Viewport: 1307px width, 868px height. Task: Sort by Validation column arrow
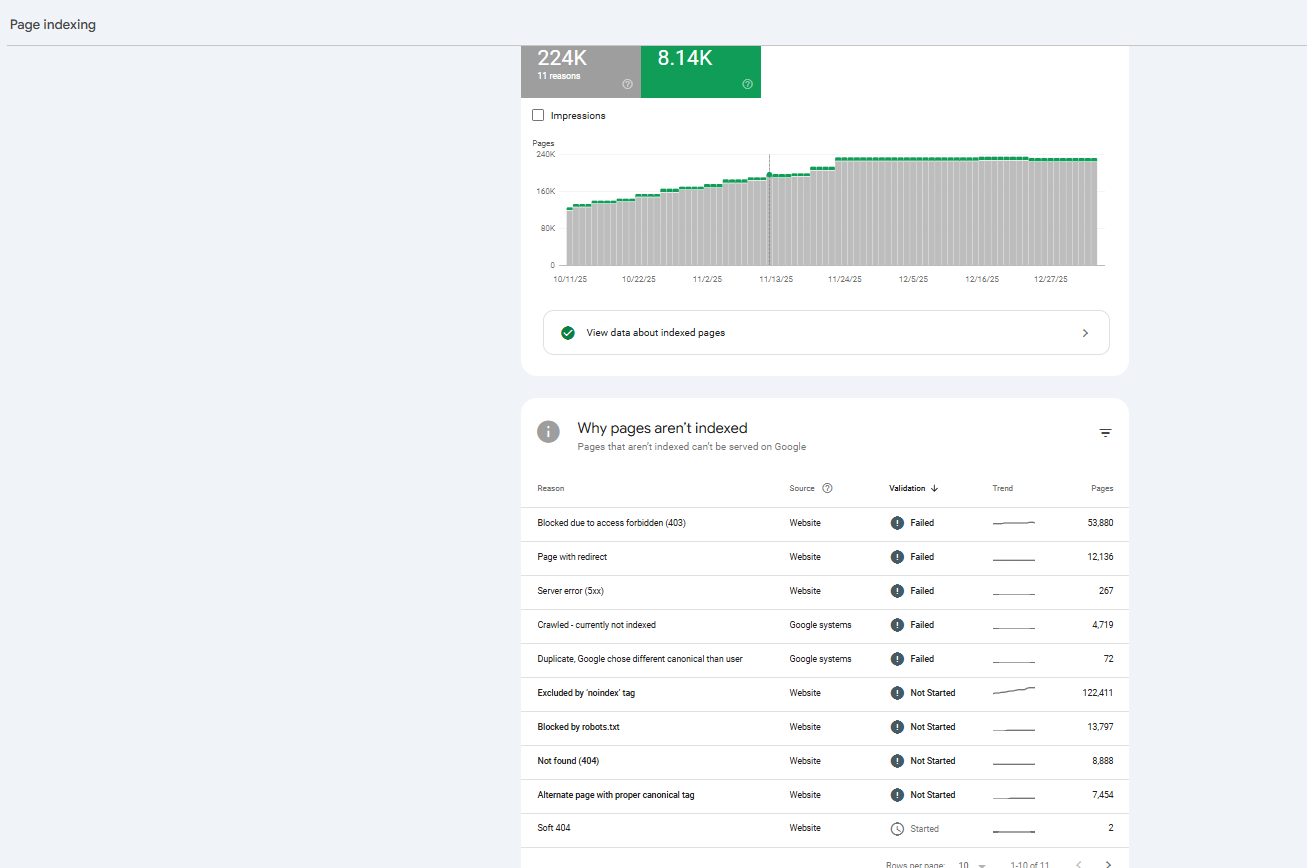934,488
